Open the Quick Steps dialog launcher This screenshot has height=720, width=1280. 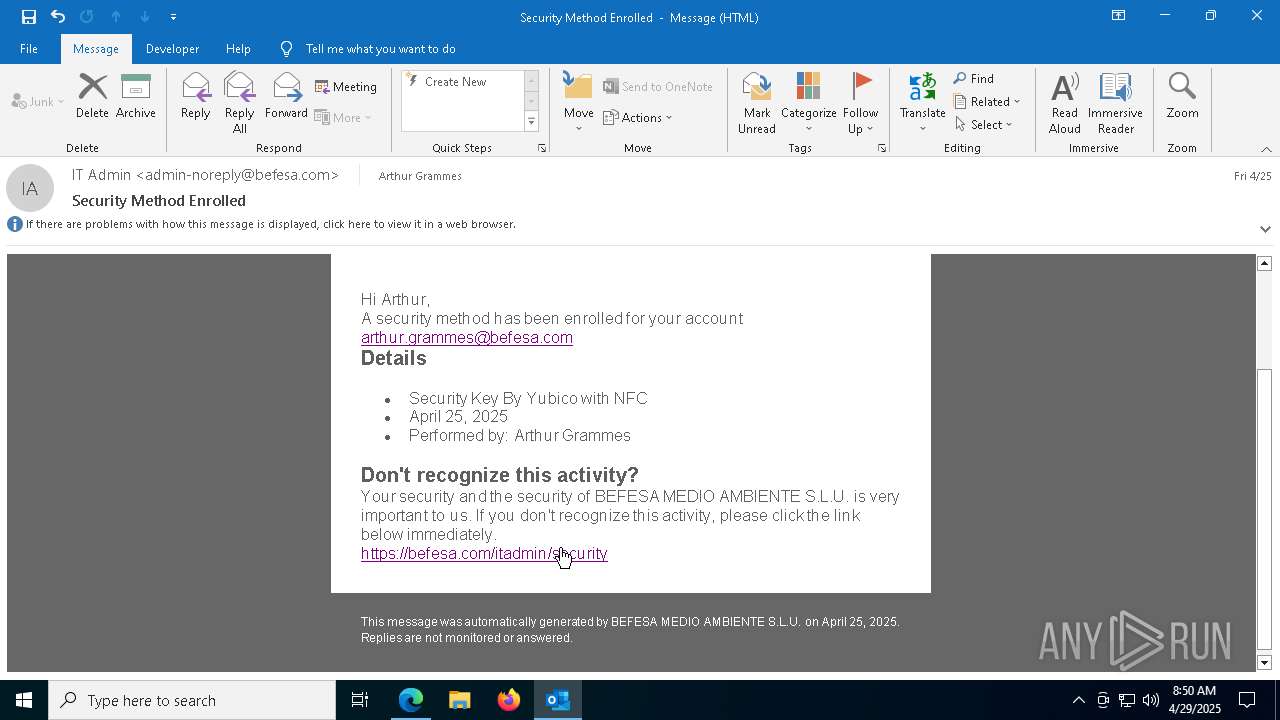(542, 148)
